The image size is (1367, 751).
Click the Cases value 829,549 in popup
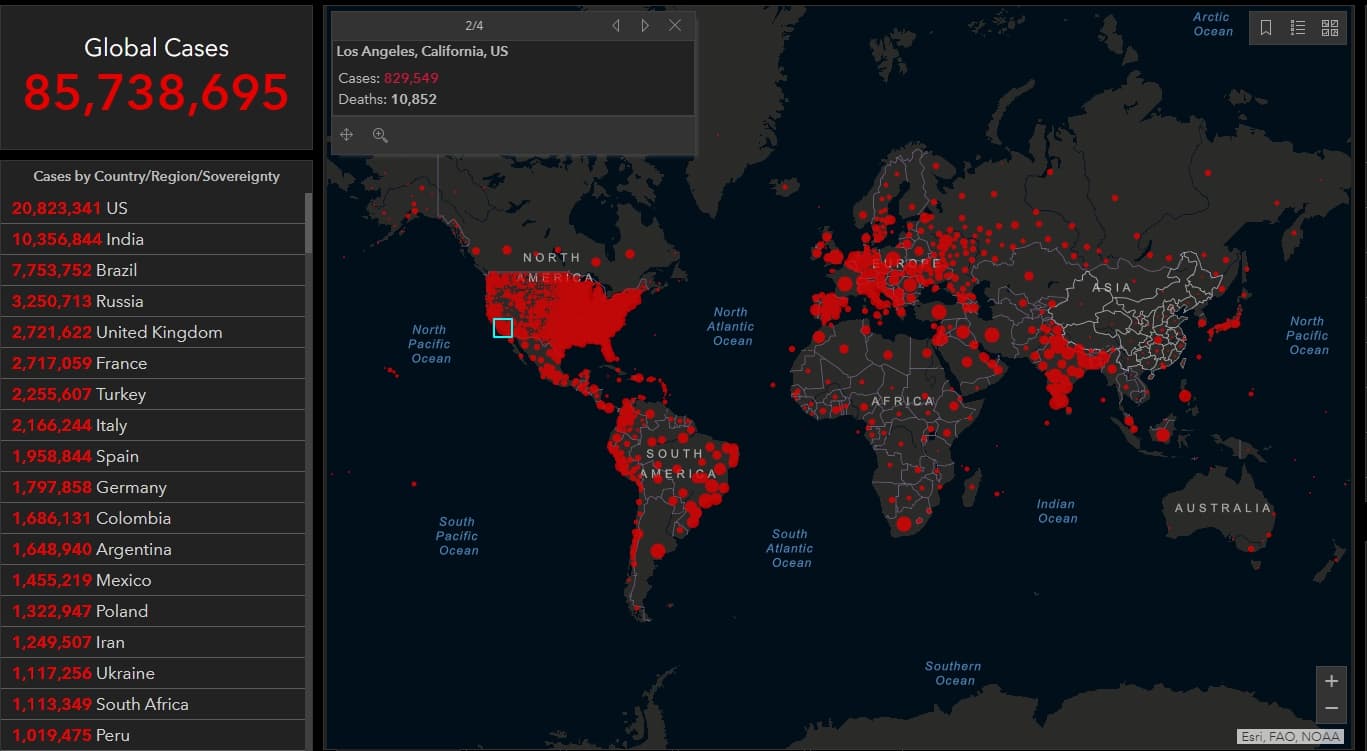411,78
